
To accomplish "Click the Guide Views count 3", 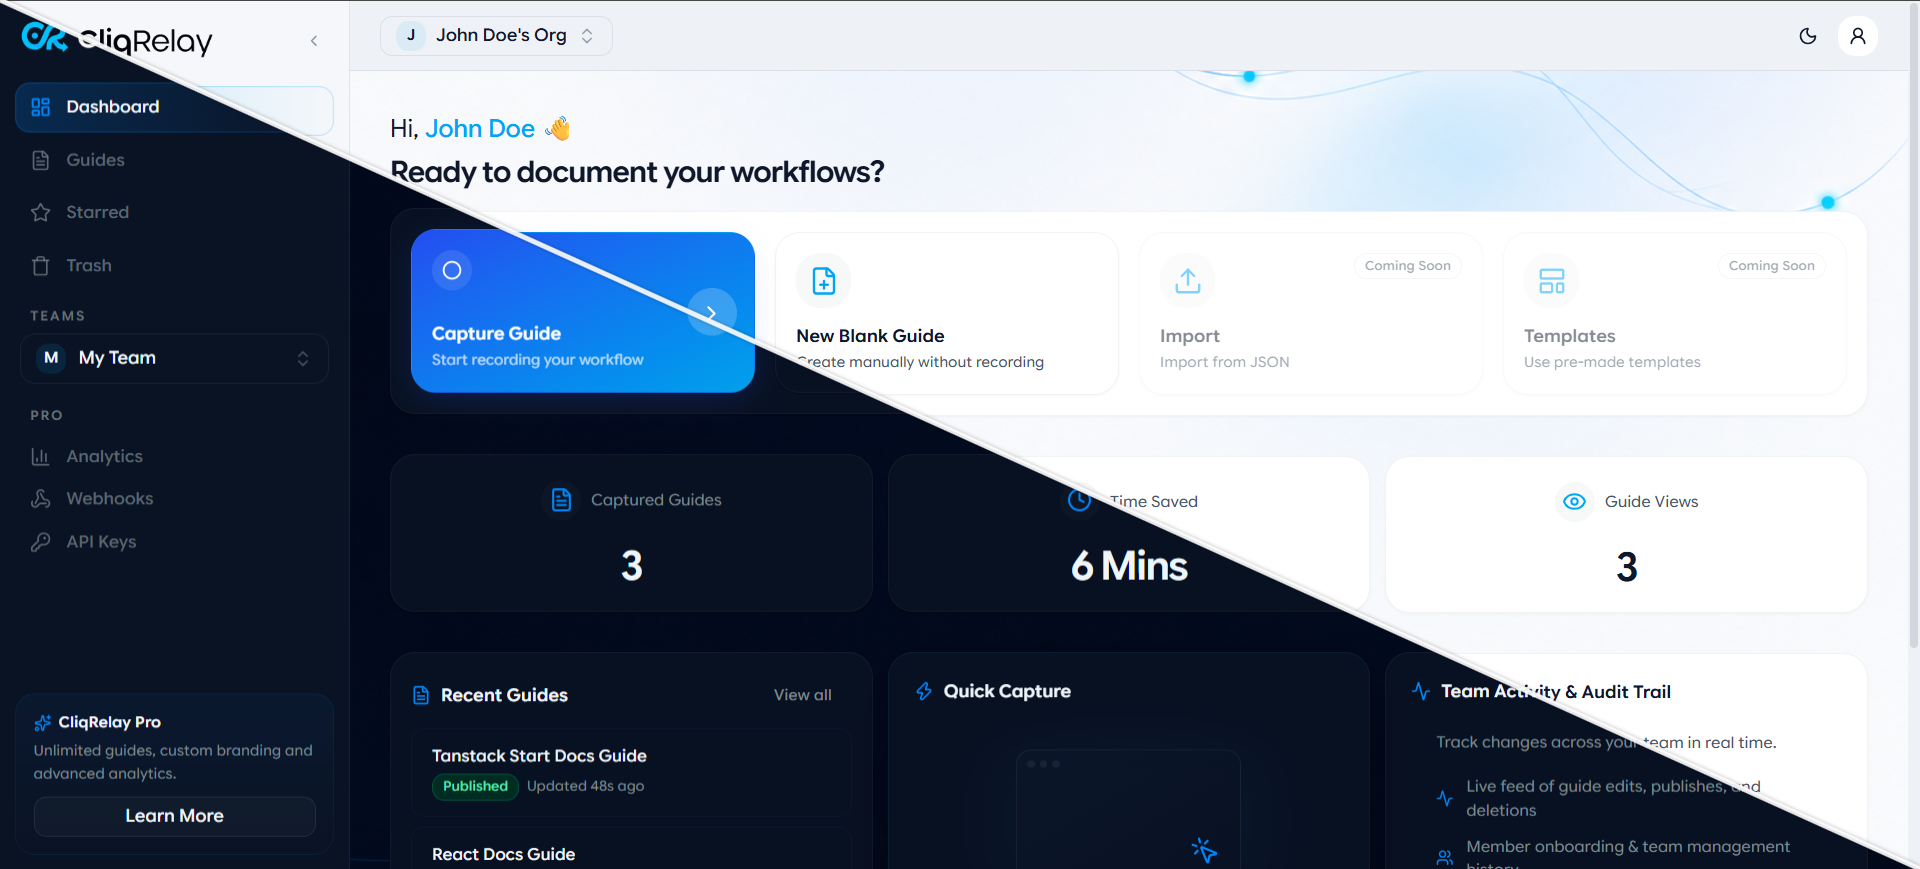I will 1627,567.
